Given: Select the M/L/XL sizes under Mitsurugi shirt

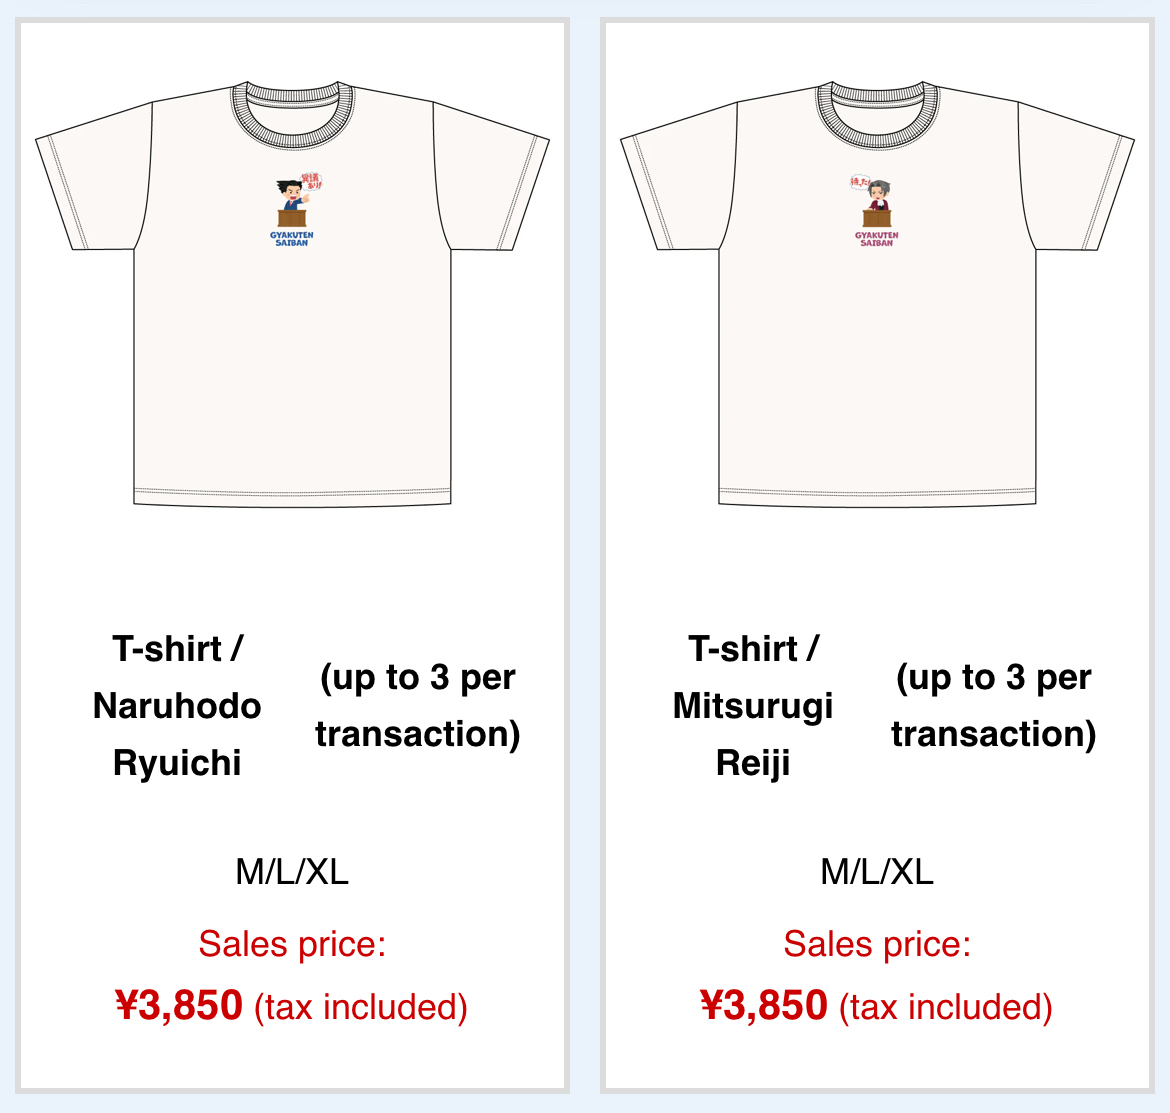Looking at the screenshot, I should [877, 872].
